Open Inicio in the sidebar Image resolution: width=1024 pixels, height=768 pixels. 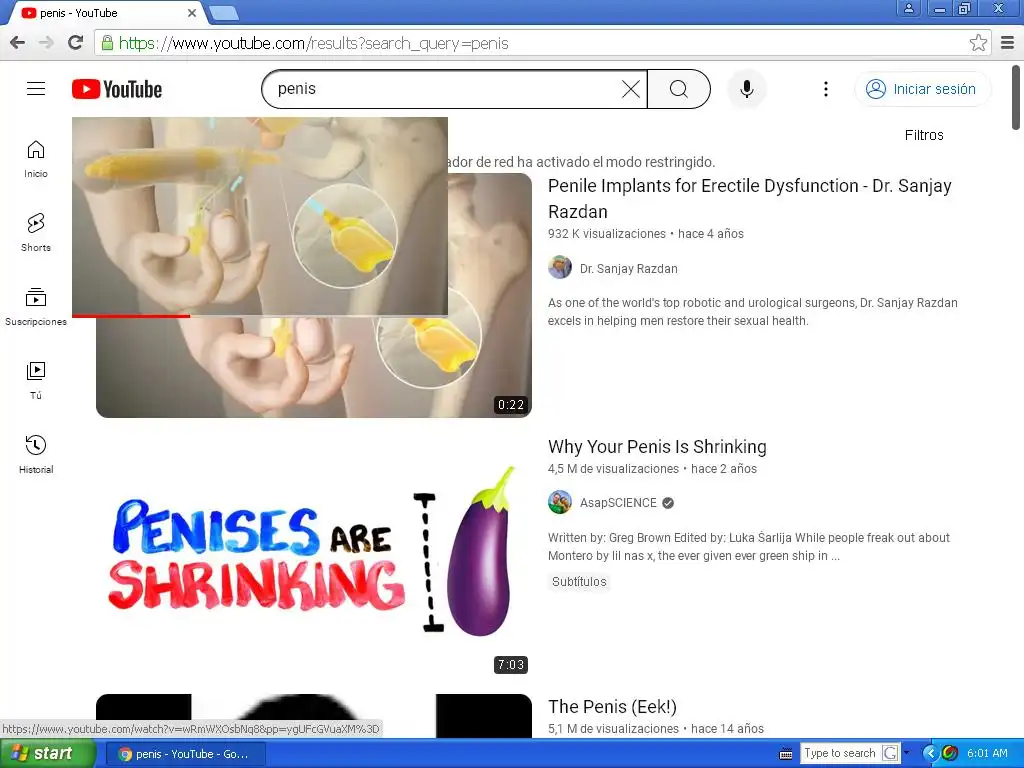coord(36,159)
